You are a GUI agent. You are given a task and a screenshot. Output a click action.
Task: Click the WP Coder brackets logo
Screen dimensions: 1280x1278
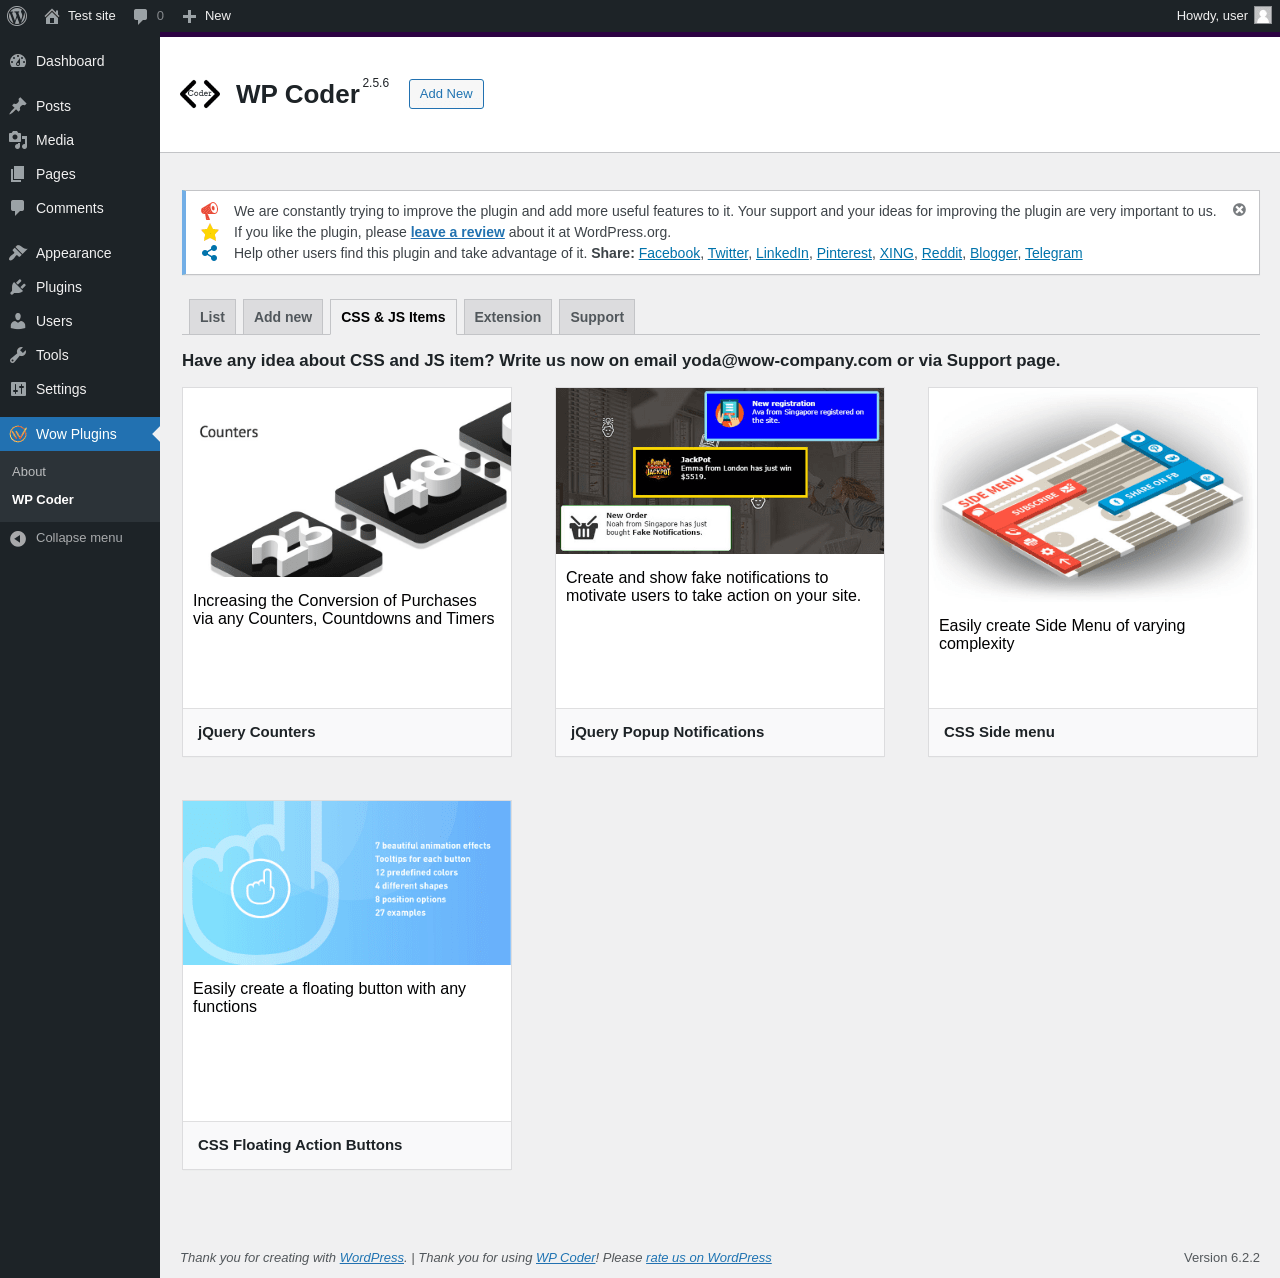point(200,94)
